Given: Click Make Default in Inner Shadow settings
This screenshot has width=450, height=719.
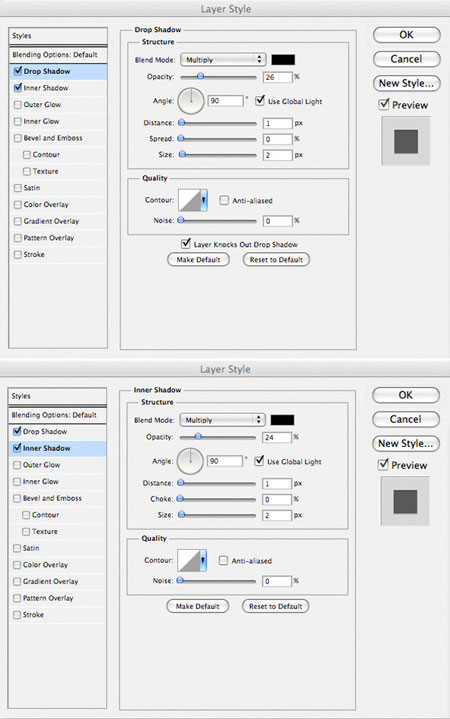Looking at the screenshot, I should tap(197, 606).
